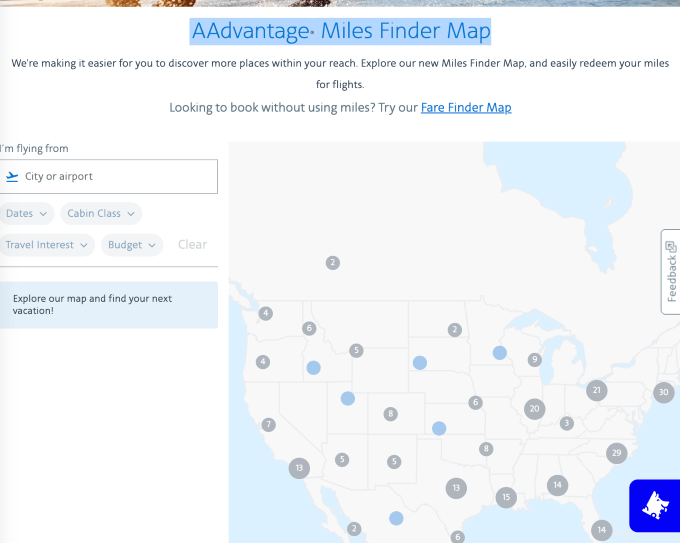
Task: Expand the Dates dropdown
Action: click(26, 213)
